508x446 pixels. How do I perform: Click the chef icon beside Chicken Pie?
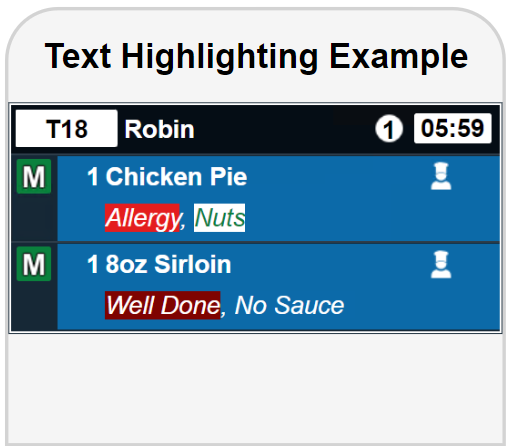tap(441, 176)
